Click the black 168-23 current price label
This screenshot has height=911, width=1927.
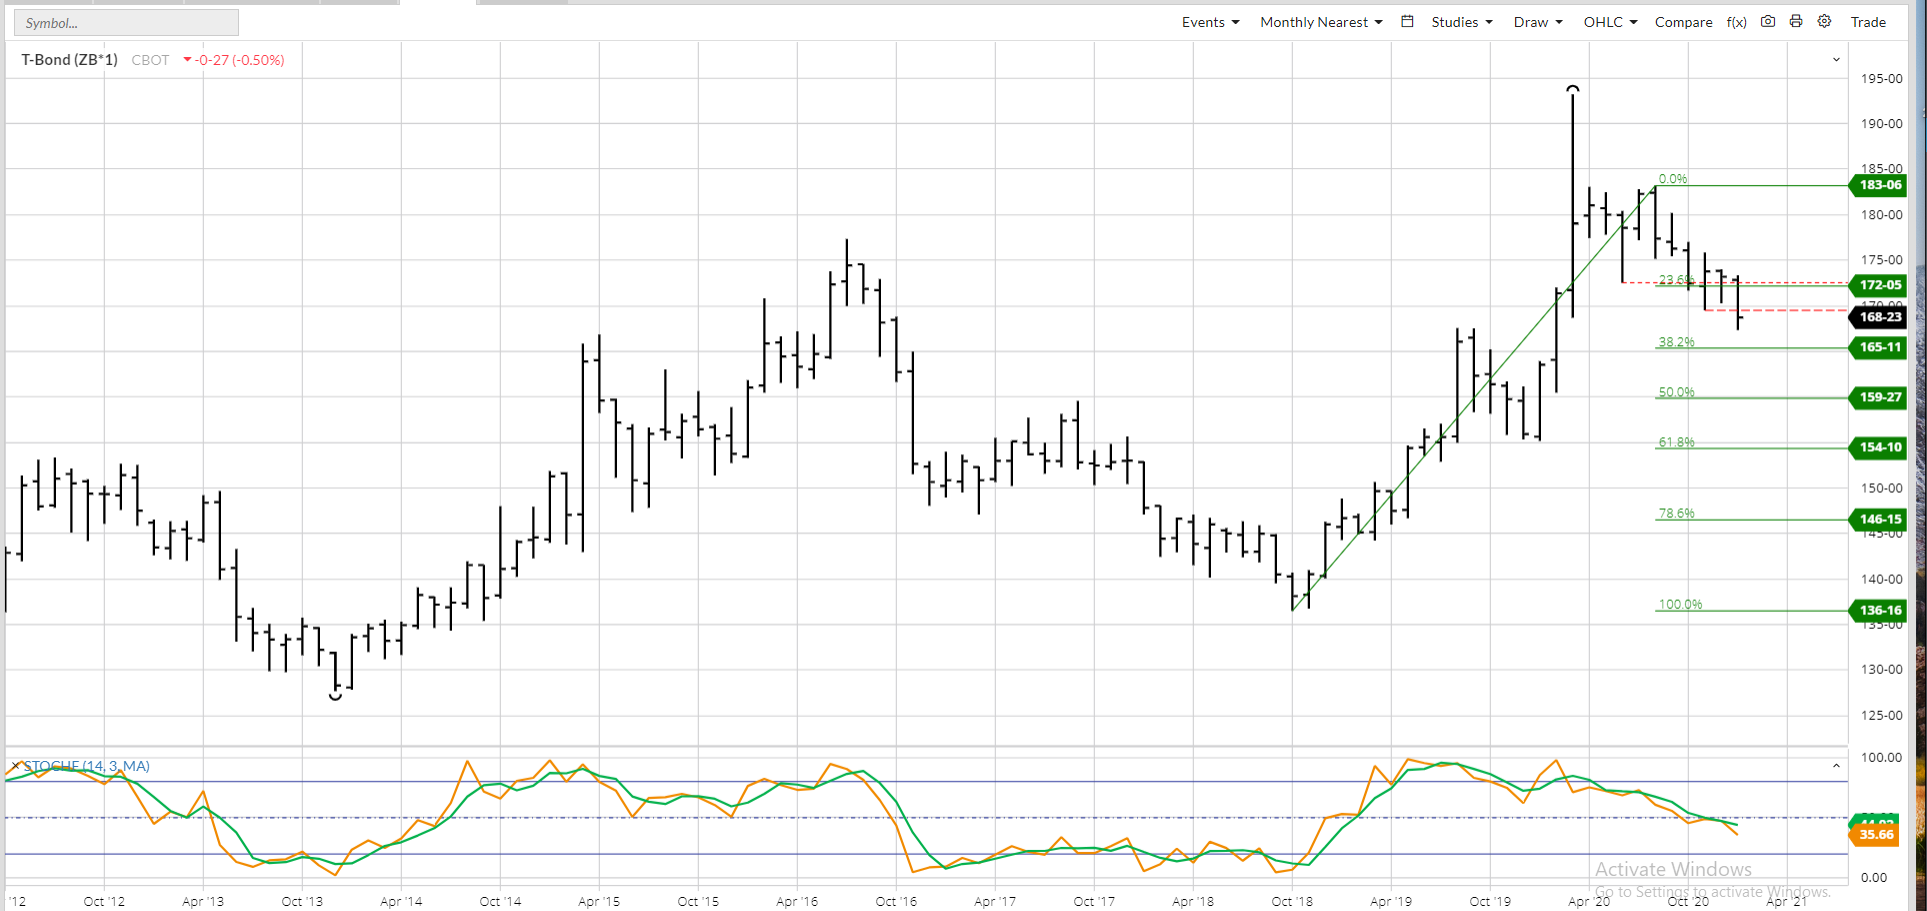click(x=1880, y=317)
